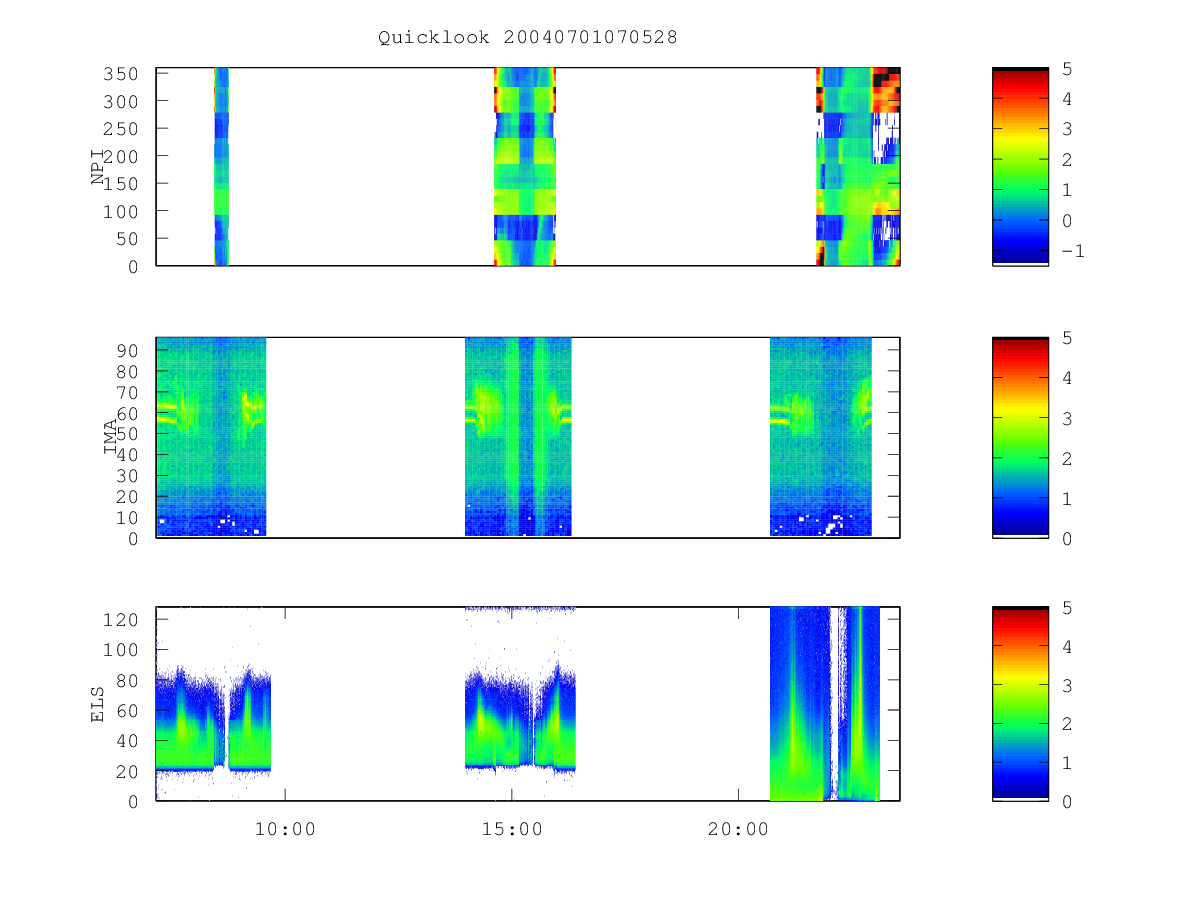Click the NPI axis label
The image size is (1200, 900).
click(99, 167)
